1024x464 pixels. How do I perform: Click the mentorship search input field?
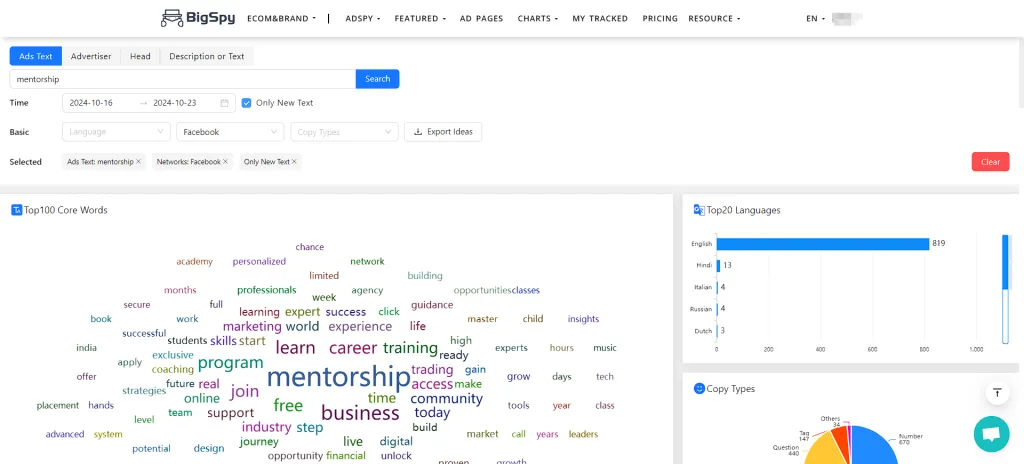[182, 79]
